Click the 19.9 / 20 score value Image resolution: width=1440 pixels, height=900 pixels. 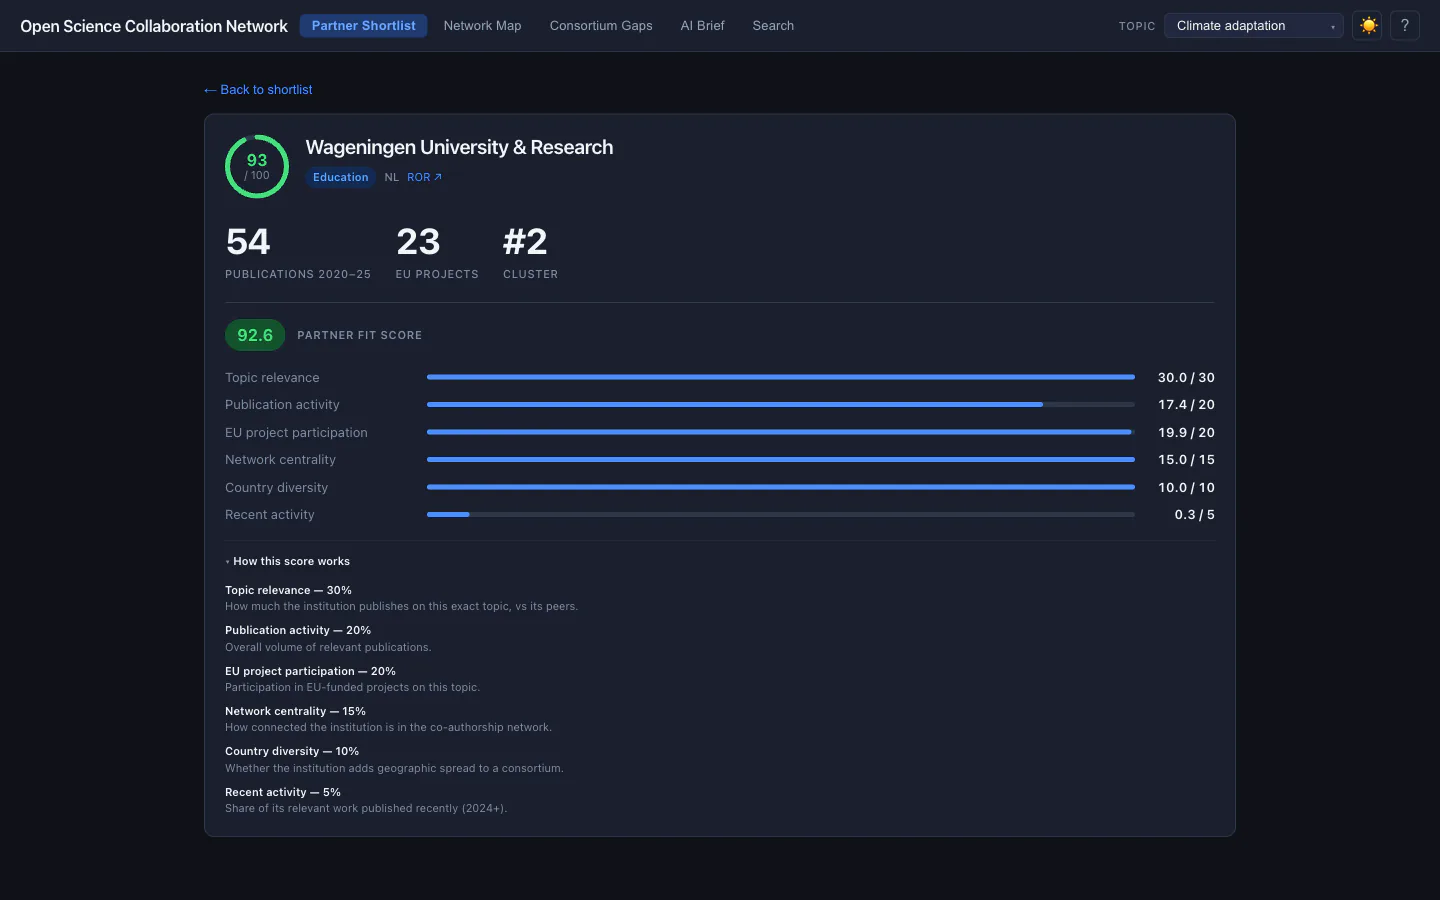point(1186,433)
